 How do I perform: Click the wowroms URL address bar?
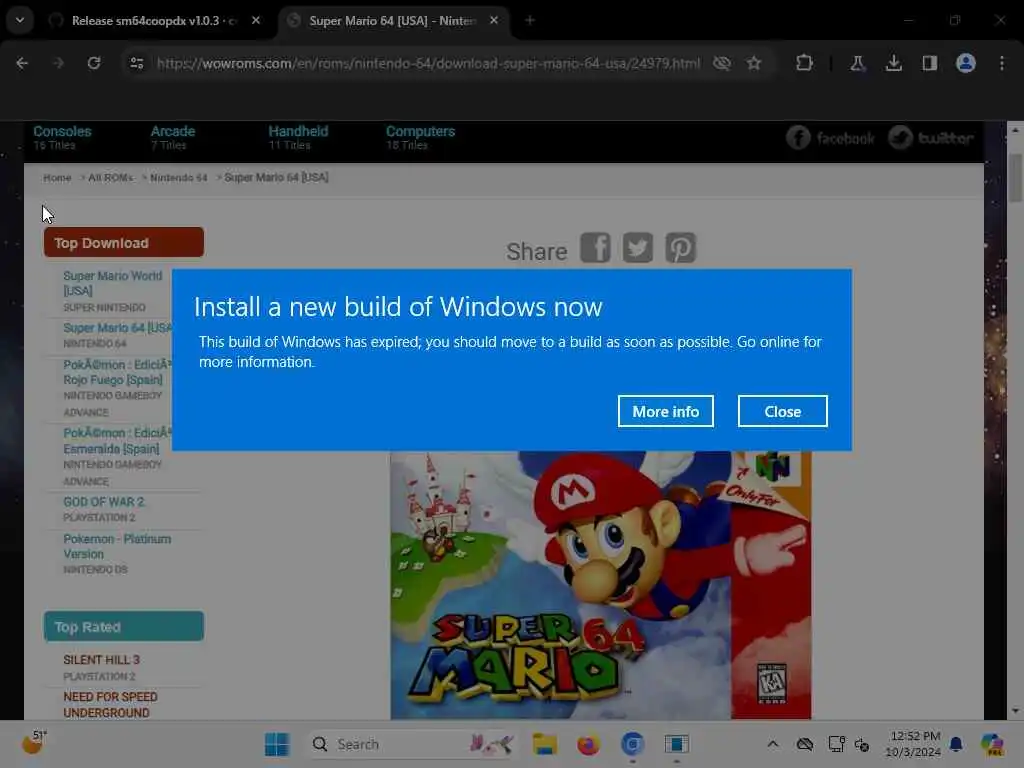pyautogui.click(x=428, y=63)
